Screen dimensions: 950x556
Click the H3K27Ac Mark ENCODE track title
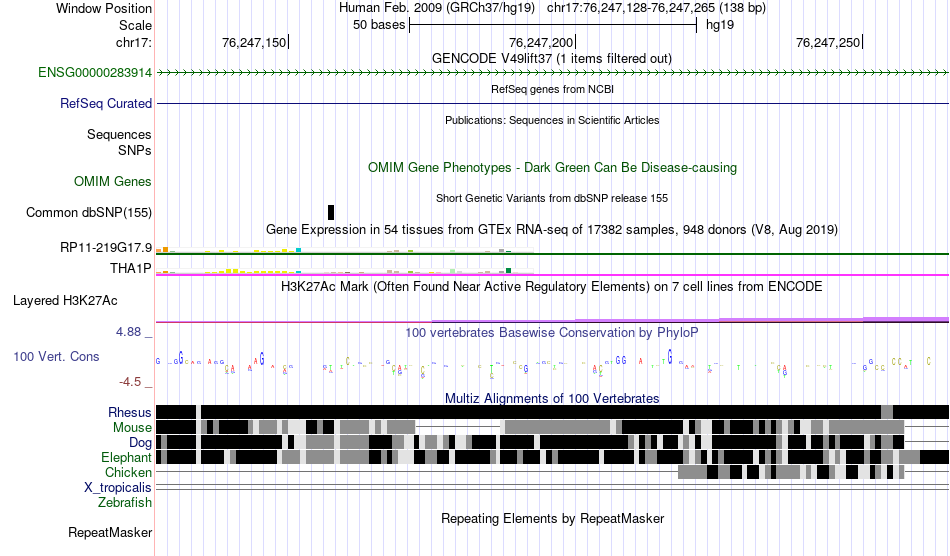(x=552, y=286)
